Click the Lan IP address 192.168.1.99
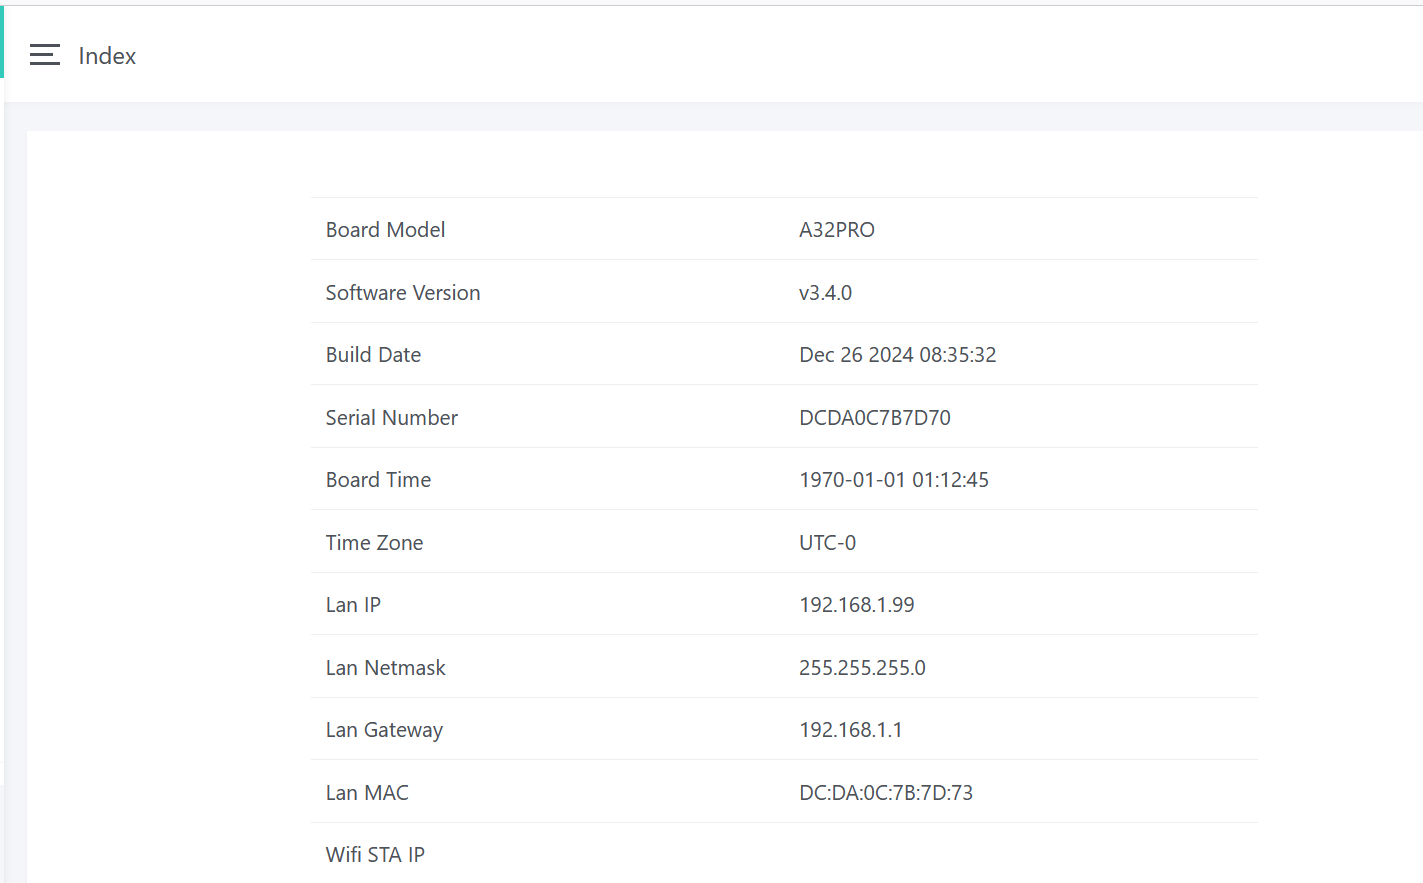This screenshot has height=883, width=1423. click(856, 605)
